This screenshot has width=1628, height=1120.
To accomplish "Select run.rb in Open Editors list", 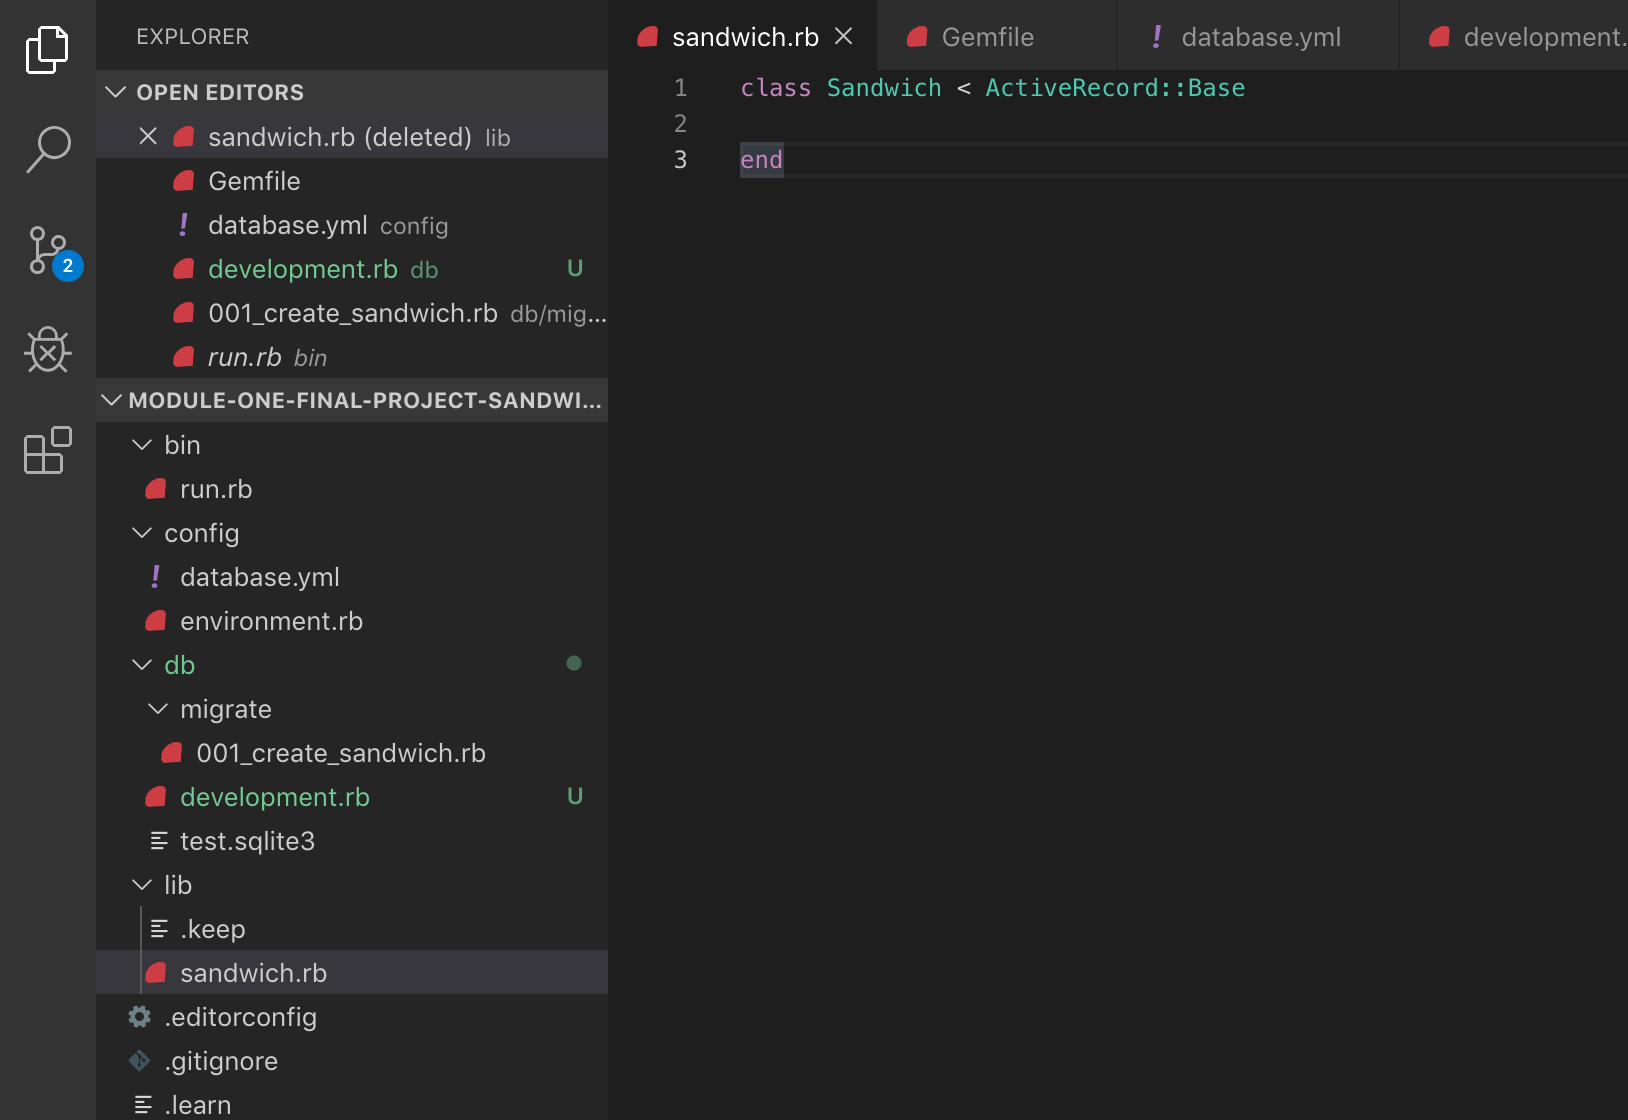I will pyautogui.click(x=245, y=357).
